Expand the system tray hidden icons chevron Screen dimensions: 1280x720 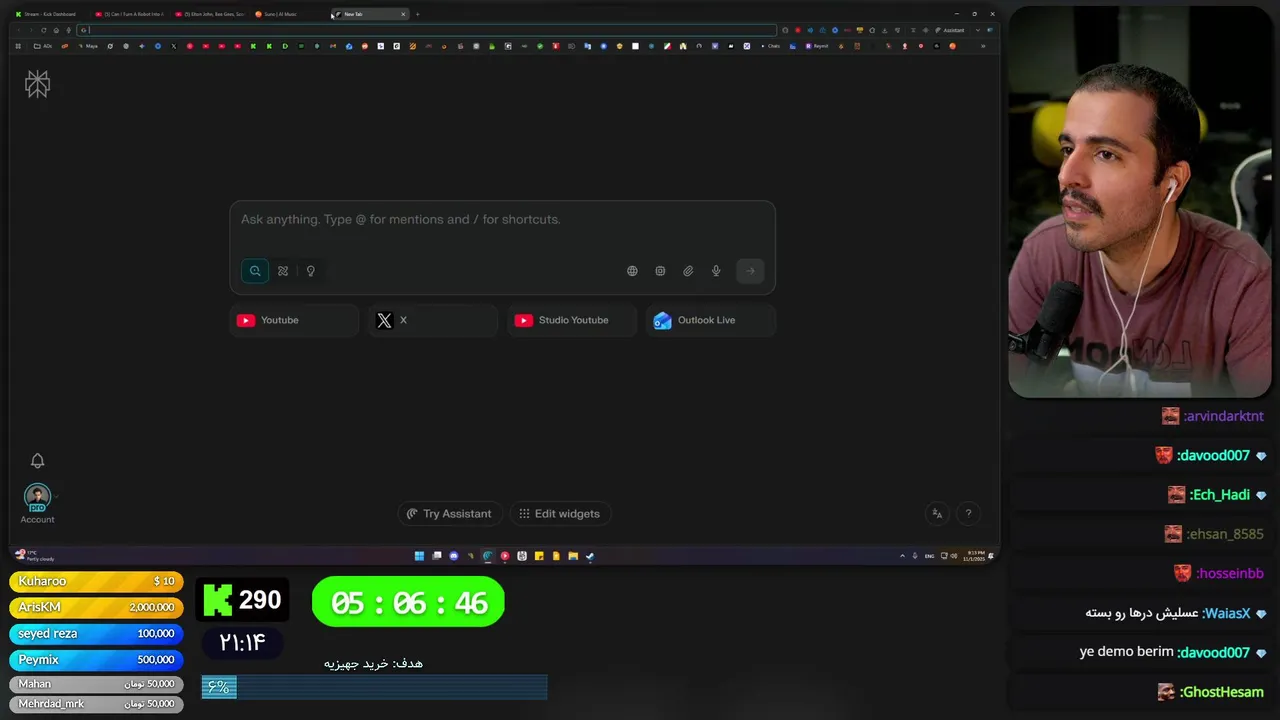(x=902, y=556)
